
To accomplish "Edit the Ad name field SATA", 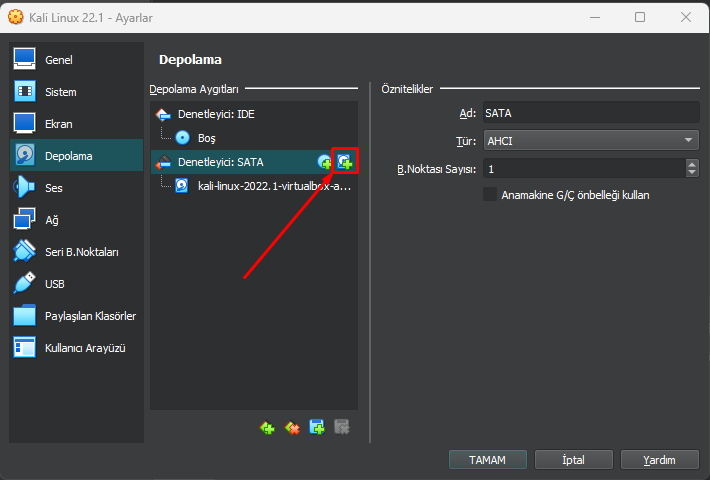I will (591, 113).
